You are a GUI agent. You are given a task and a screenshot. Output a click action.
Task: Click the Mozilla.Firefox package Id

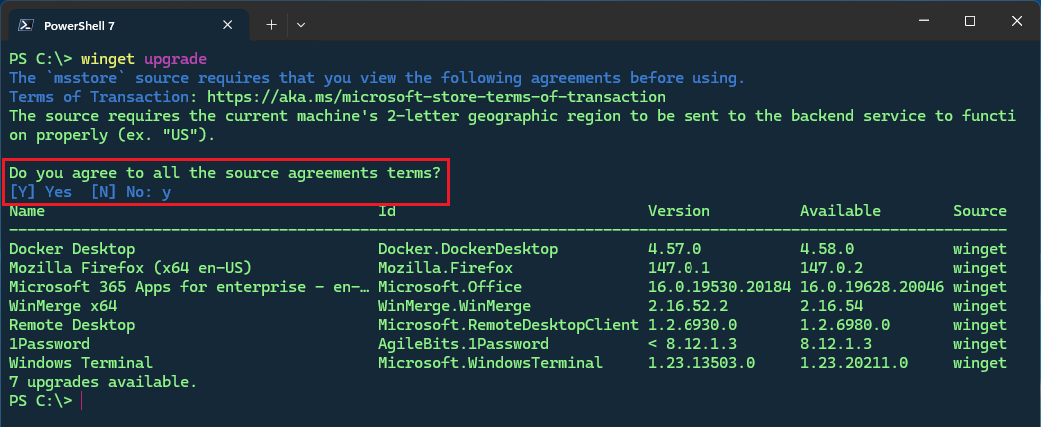pyautogui.click(x=445, y=268)
